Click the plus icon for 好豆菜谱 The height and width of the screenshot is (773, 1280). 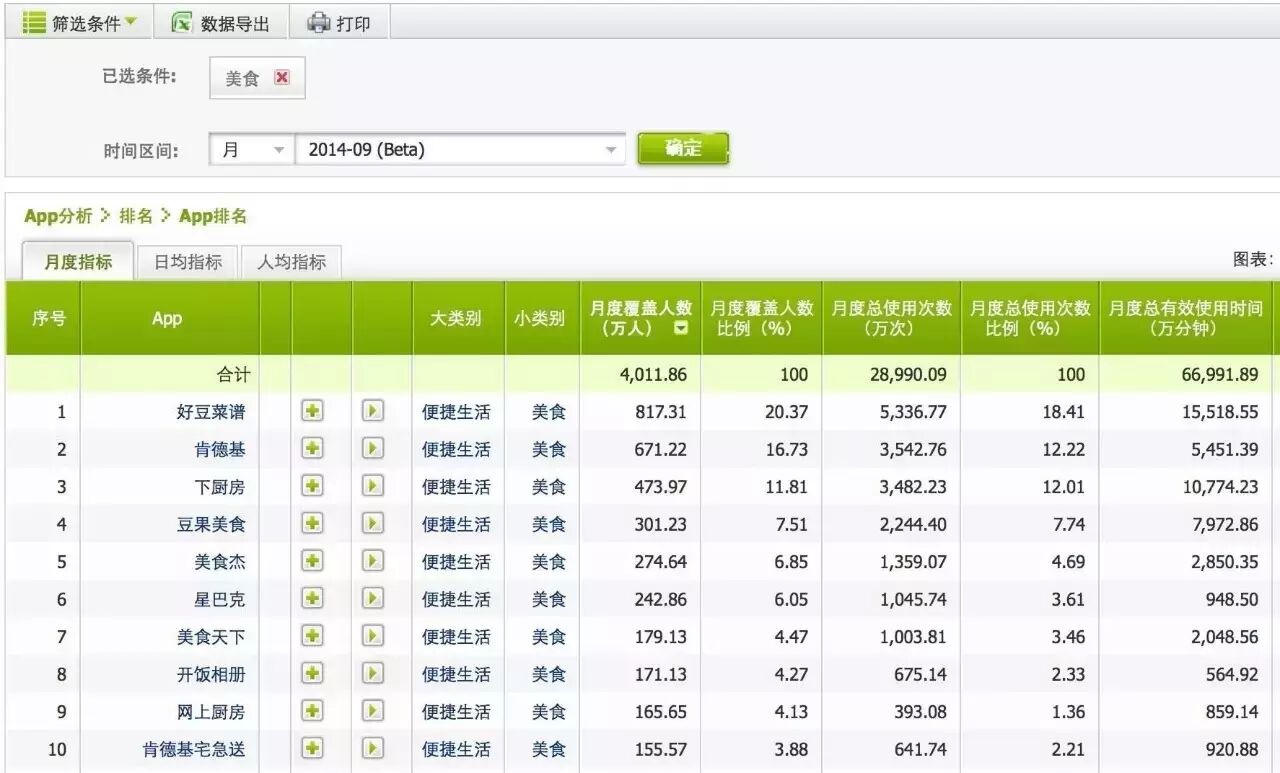coord(312,411)
